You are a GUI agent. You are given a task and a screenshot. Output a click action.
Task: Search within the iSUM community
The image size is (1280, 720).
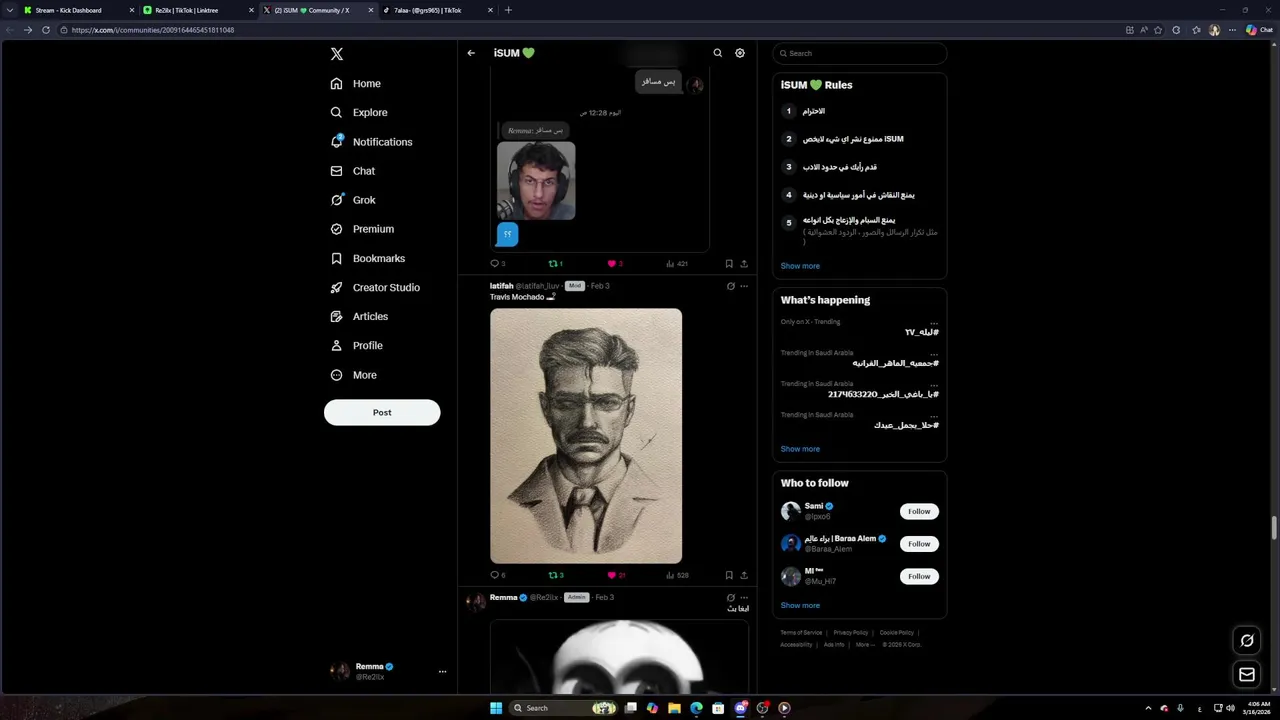click(x=717, y=53)
